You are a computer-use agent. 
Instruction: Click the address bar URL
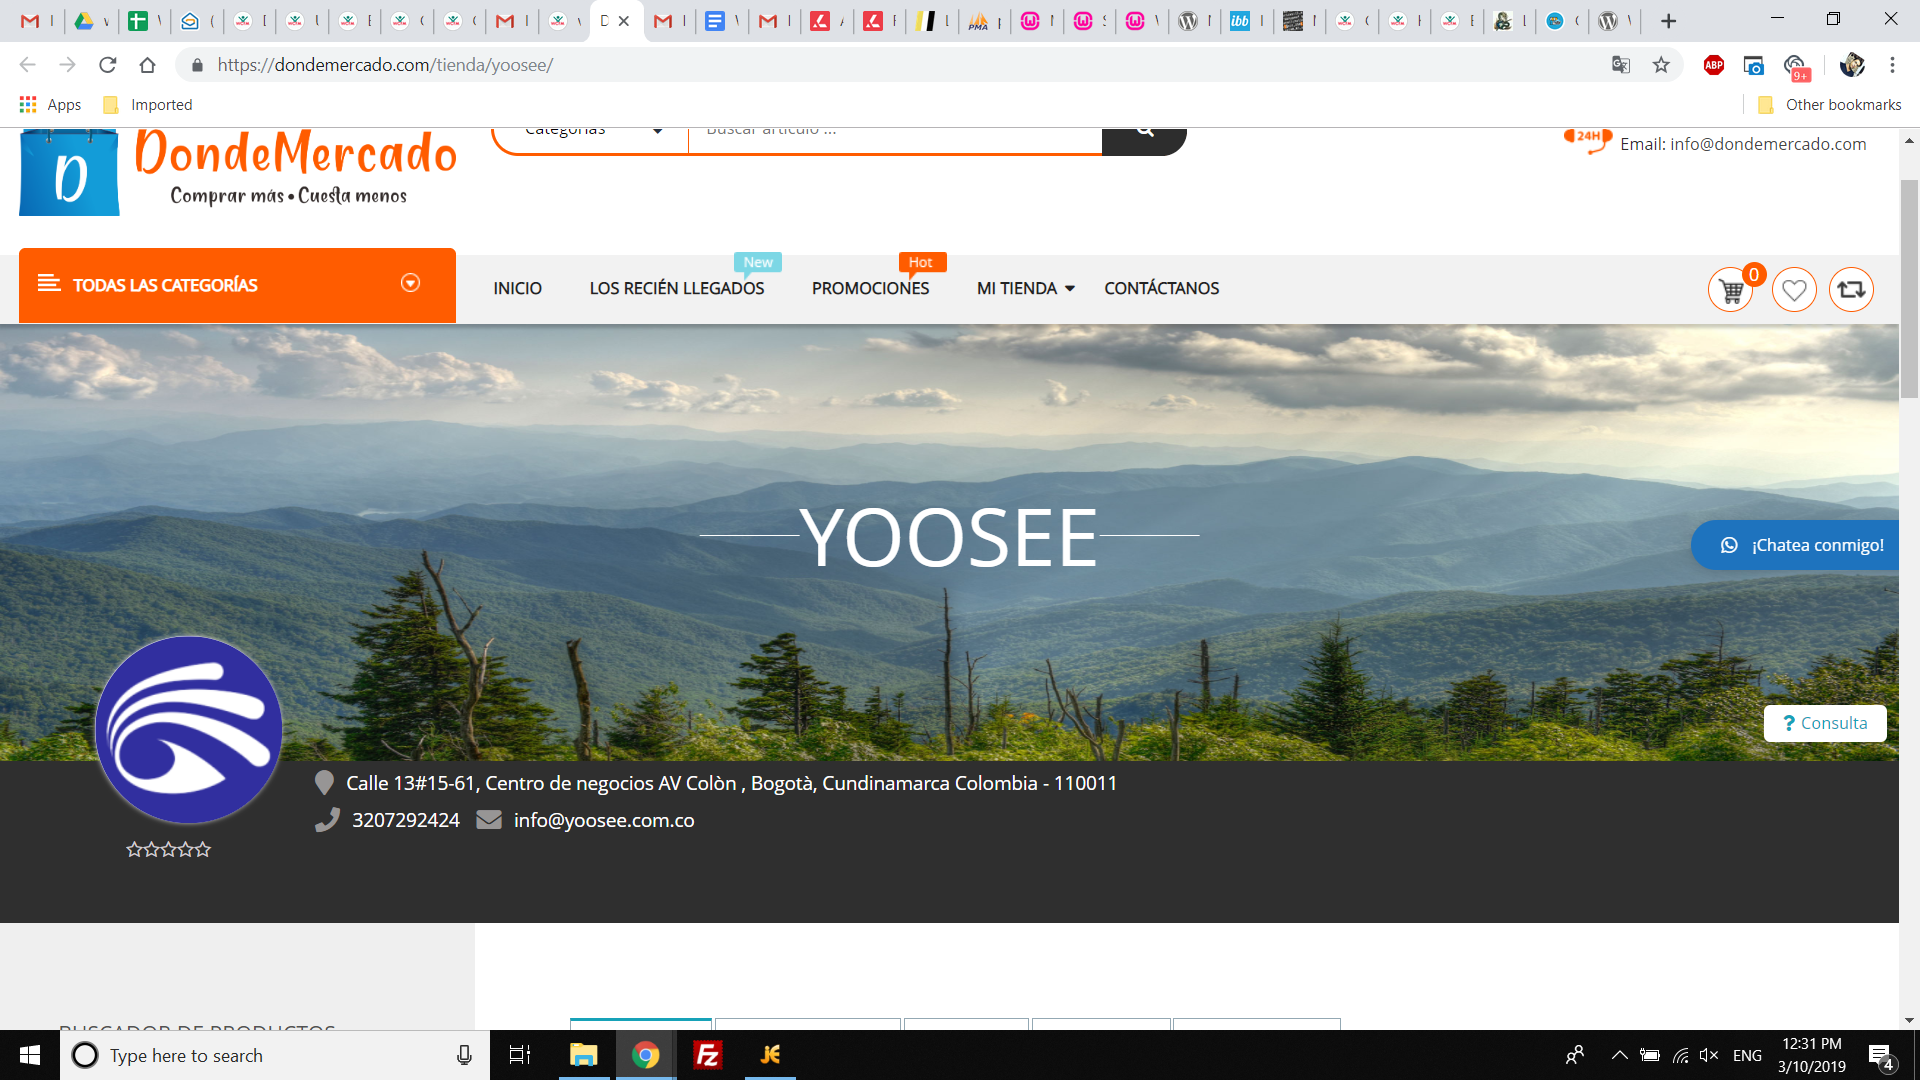[385, 65]
